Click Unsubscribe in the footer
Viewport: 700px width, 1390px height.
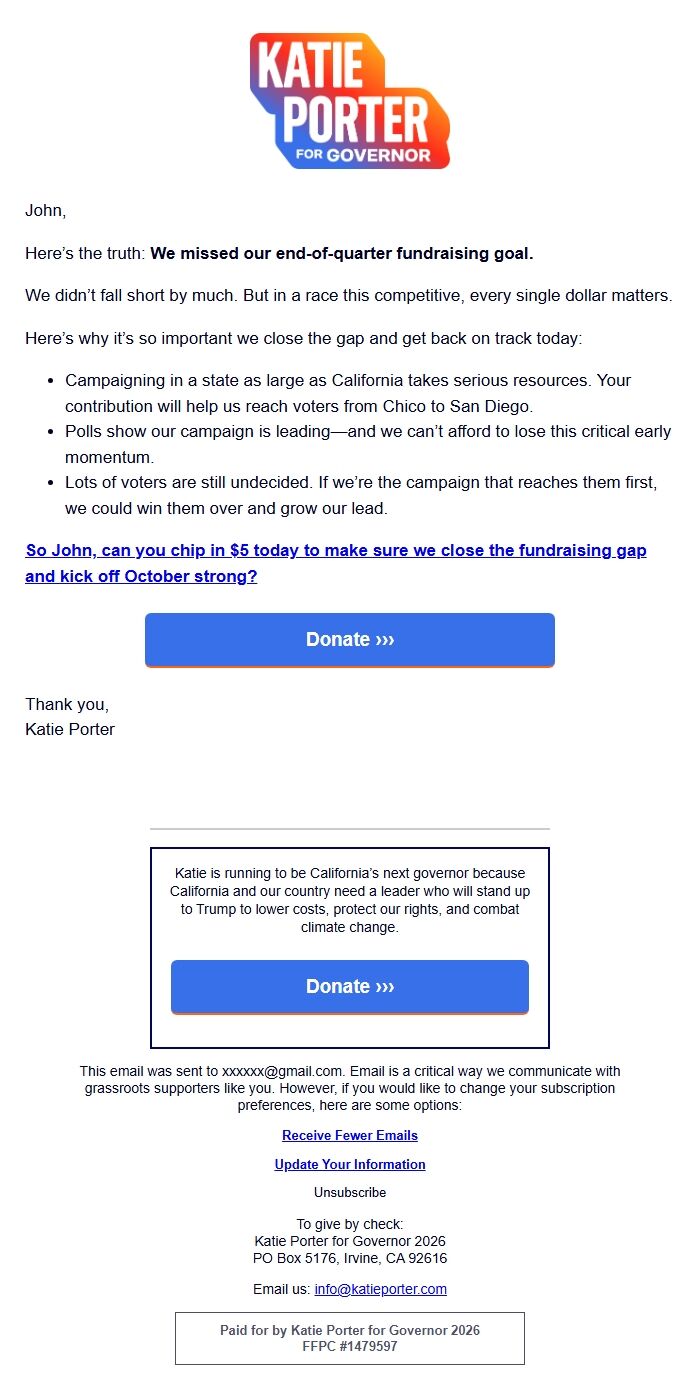coord(350,1193)
